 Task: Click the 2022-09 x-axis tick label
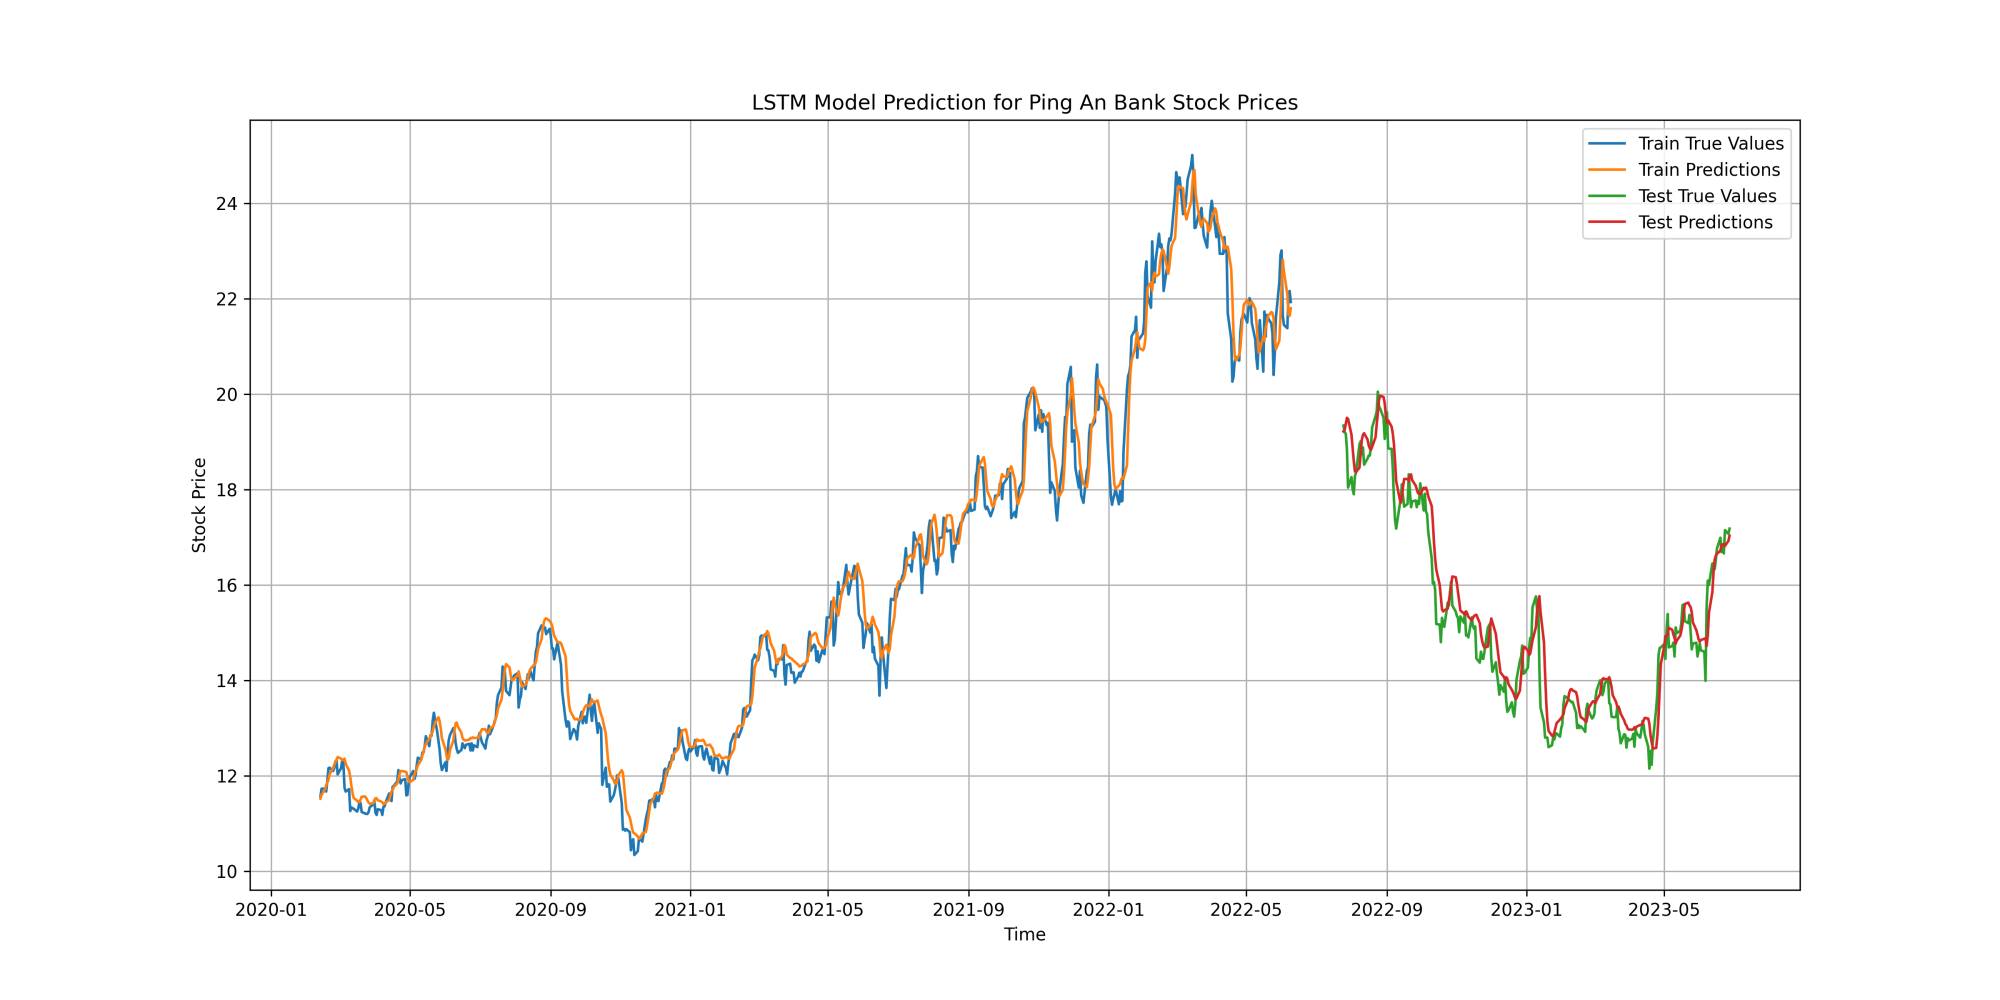(1386, 910)
